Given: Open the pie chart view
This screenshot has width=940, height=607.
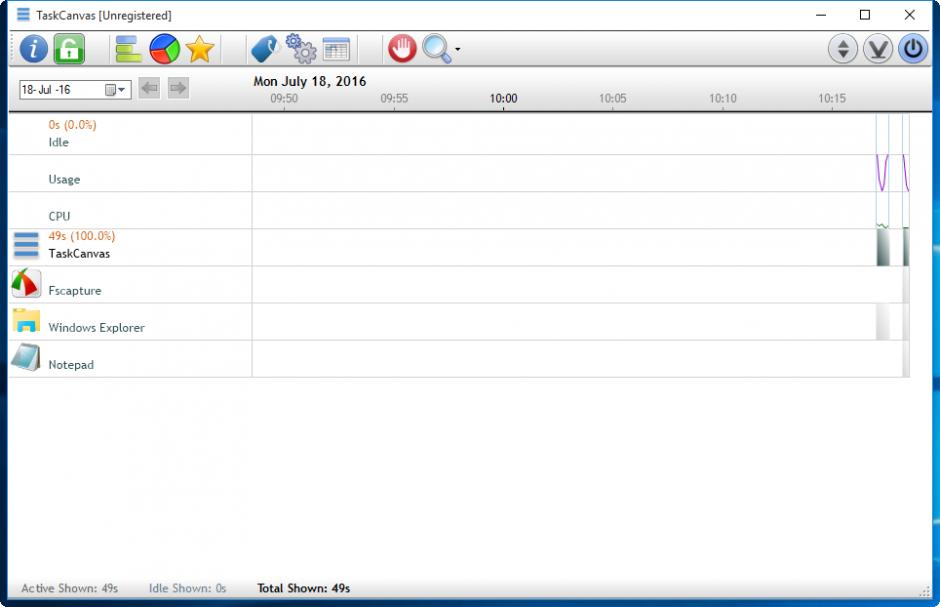Looking at the screenshot, I should (164, 49).
